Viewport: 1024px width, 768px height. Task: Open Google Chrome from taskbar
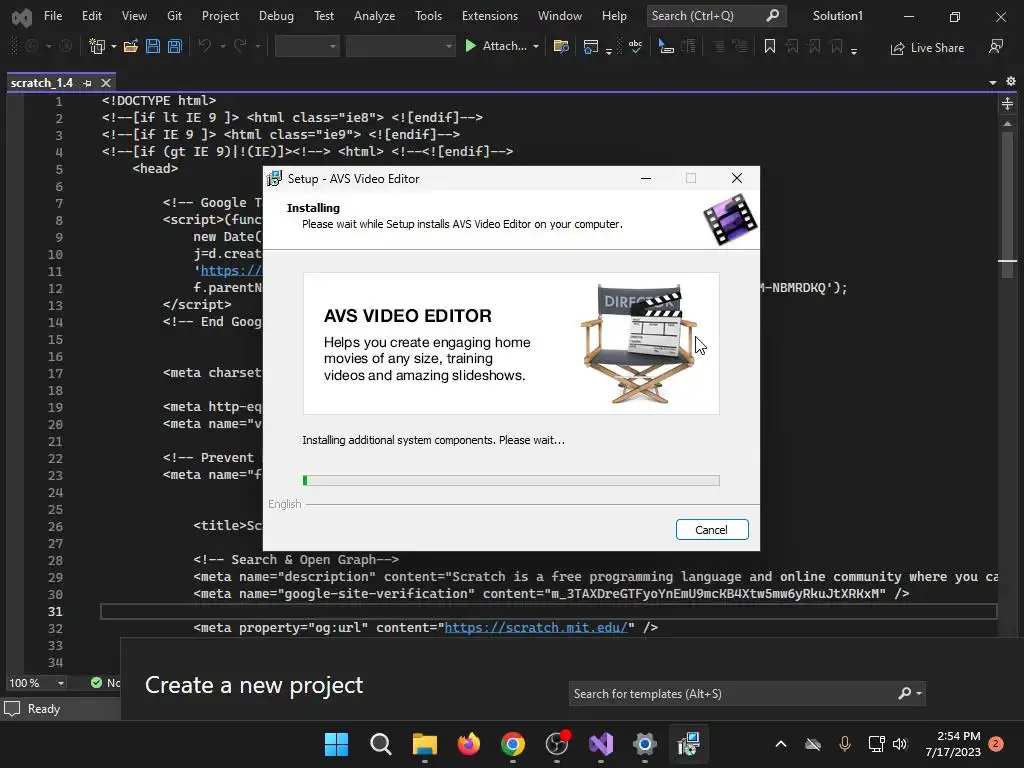coord(513,744)
